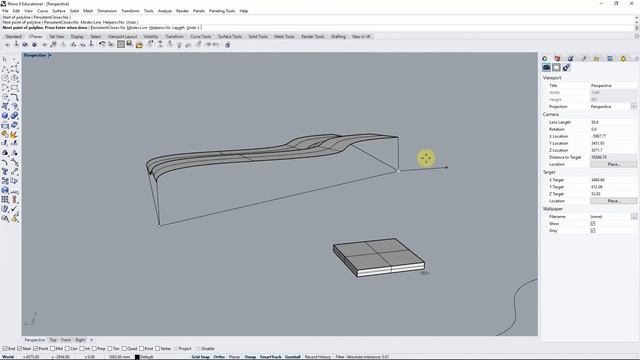Browse for wallpaper Filename with ellipsis button

point(633,217)
